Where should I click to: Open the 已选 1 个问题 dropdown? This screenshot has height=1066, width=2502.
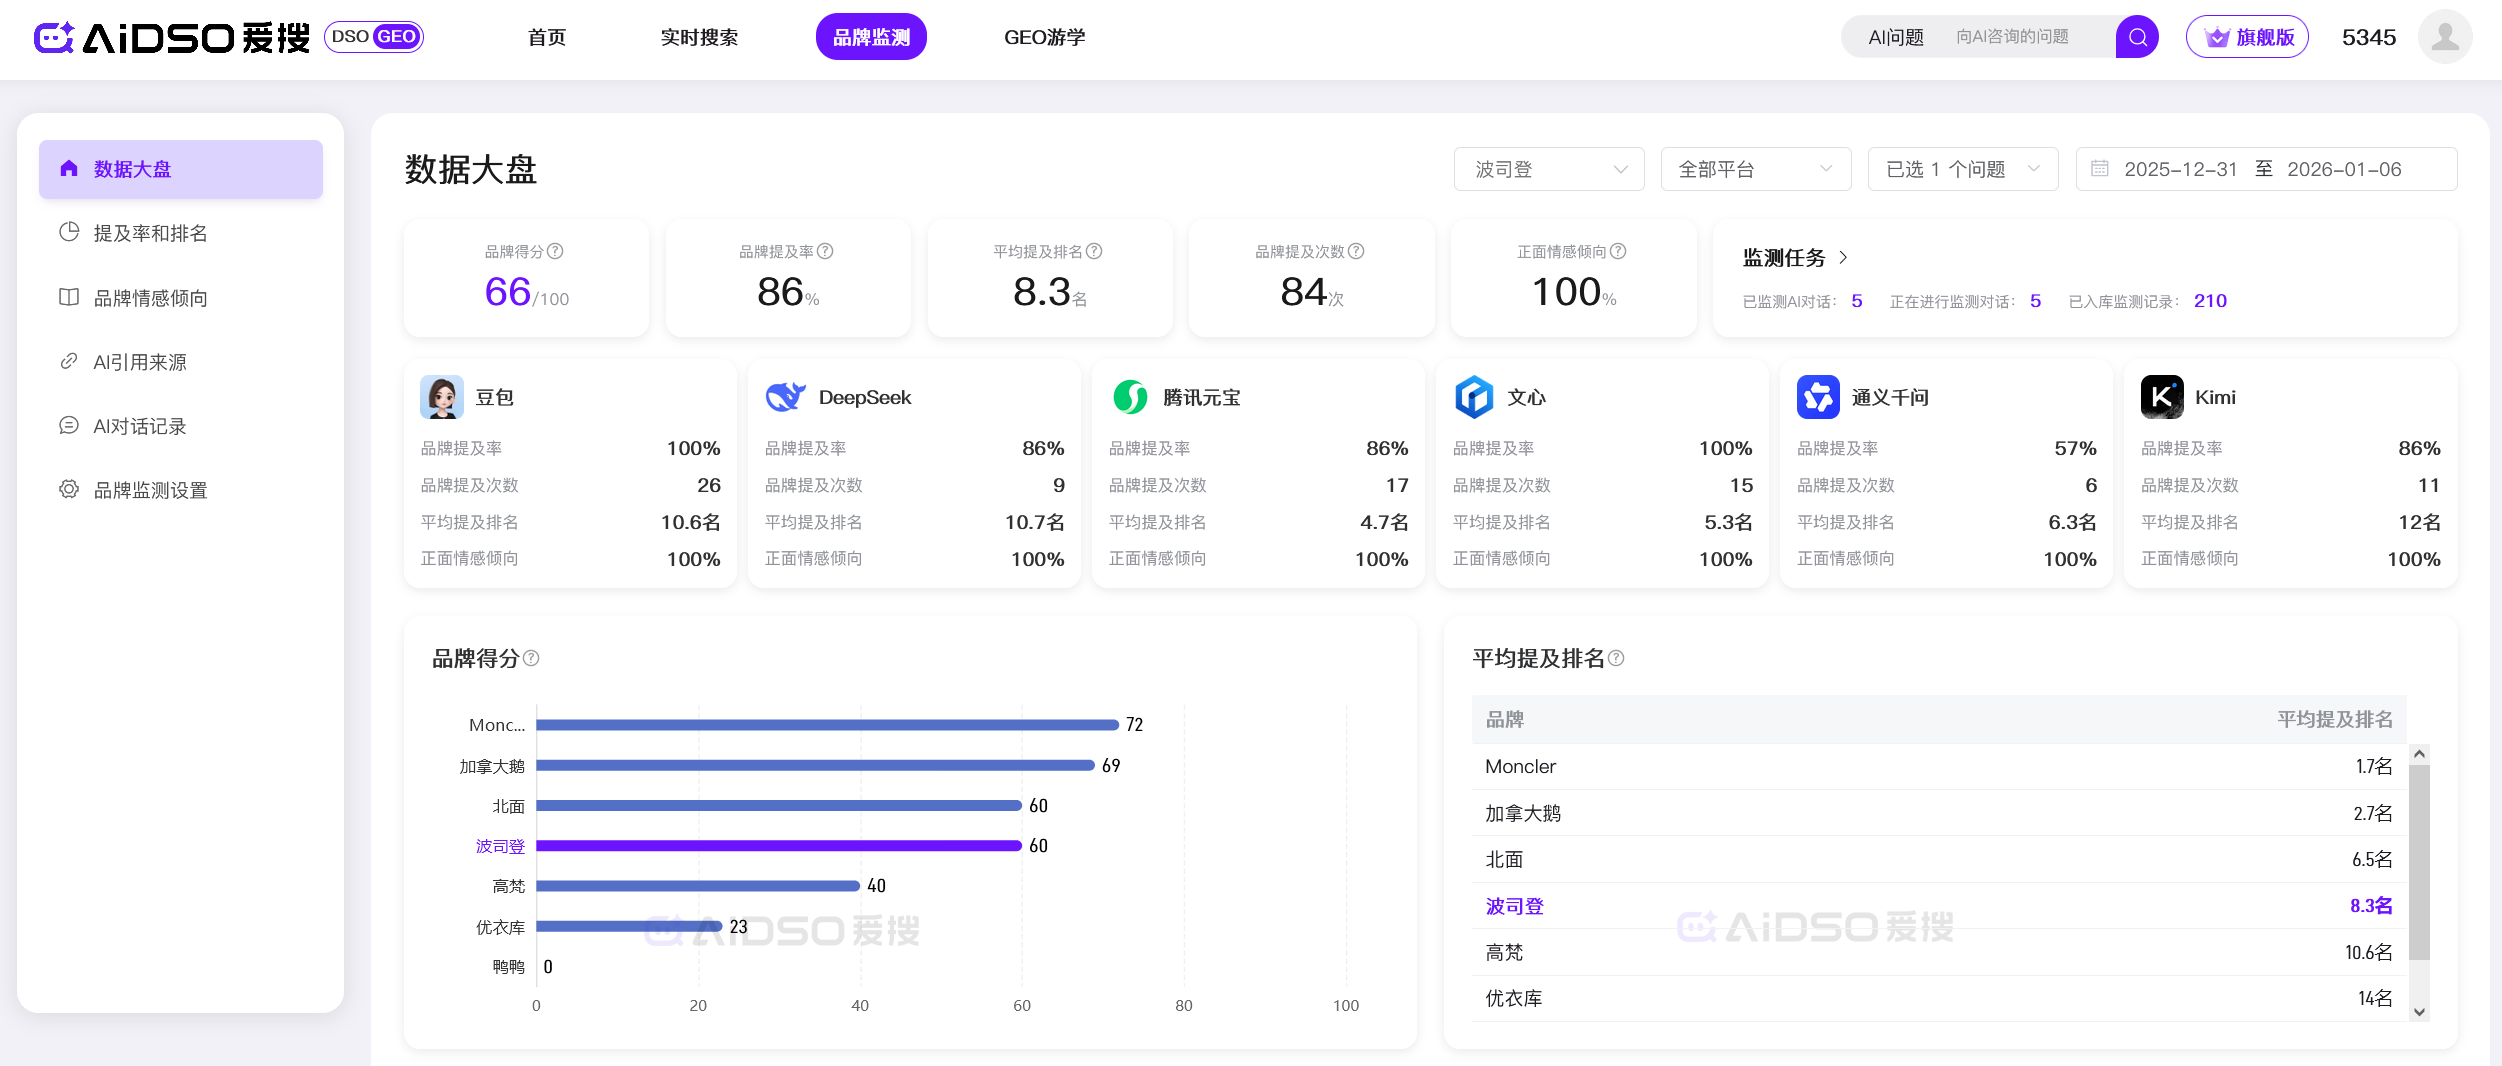(1962, 169)
